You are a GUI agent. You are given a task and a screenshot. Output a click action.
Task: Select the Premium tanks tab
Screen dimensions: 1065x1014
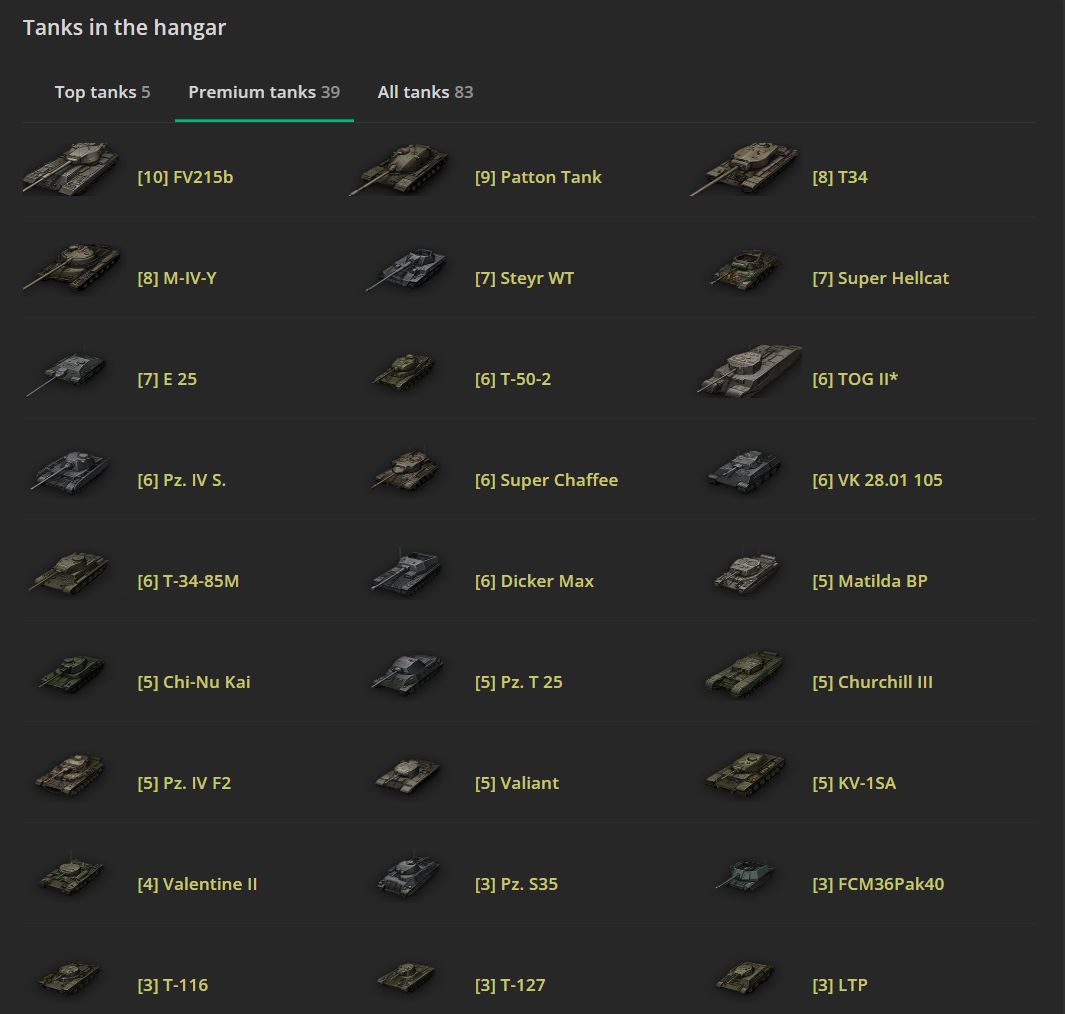pyautogui.click(x=264, y=92)
